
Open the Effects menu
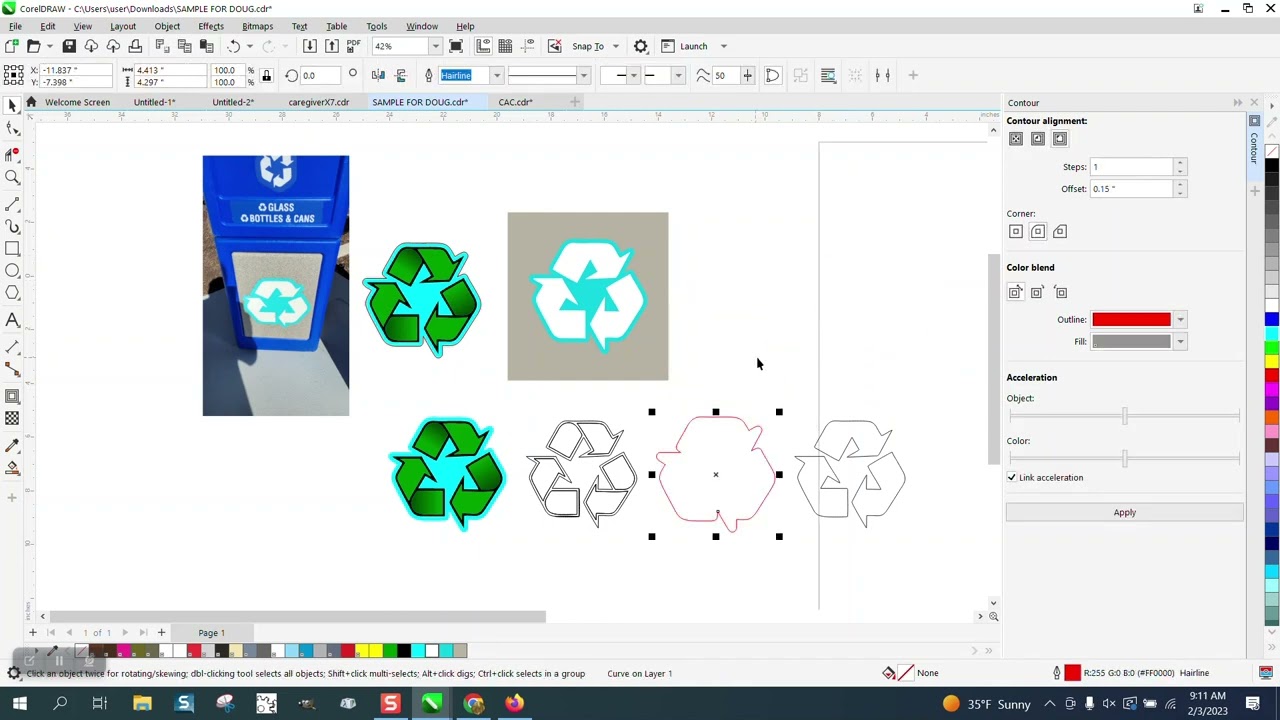(211, 26)
